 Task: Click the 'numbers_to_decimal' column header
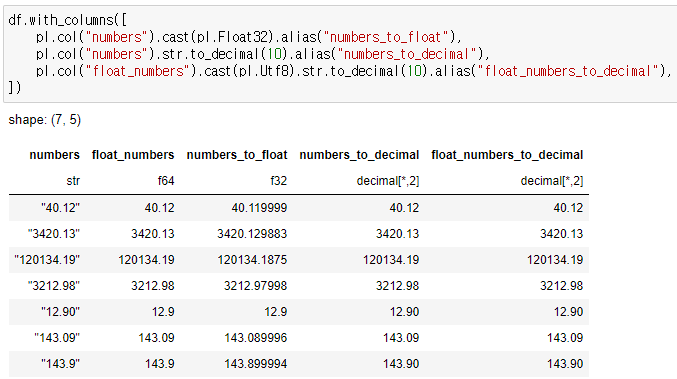(x=359, y=155)
